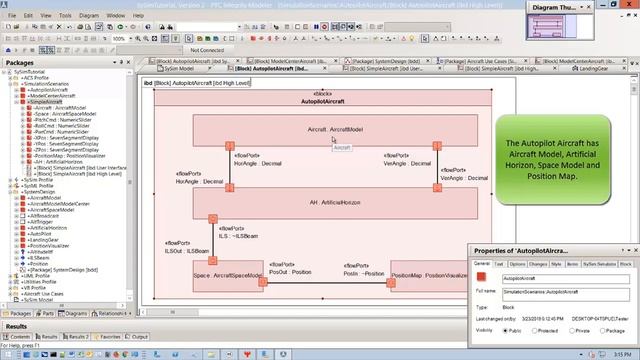The height and width of the screenshot is (360, 640).
Task: Open the Window menu
Action: tap(116, 16)
